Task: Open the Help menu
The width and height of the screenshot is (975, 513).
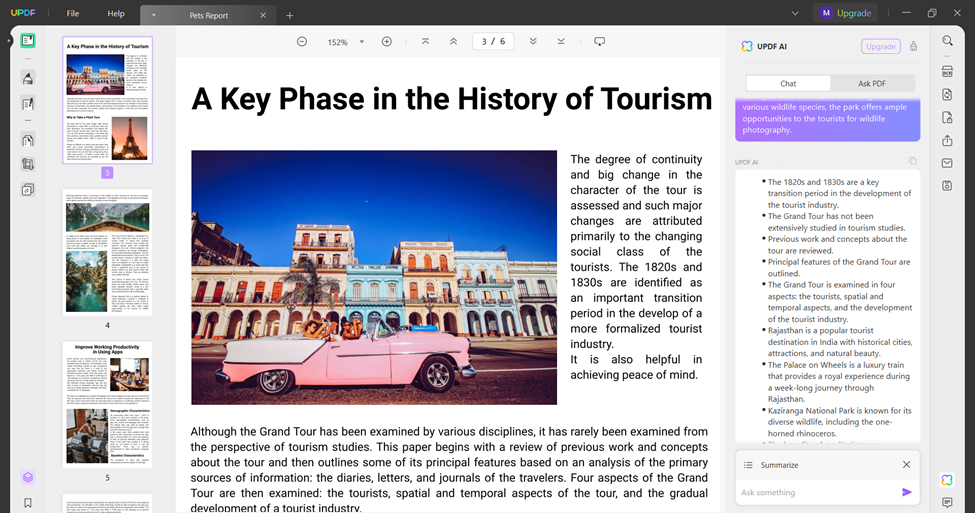Action: click(116, 14)
